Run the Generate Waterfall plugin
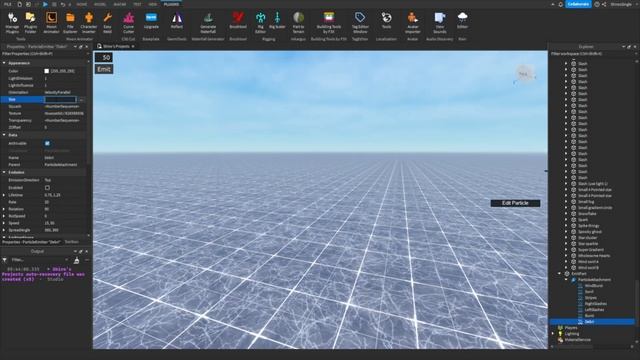The image size is (640, 360). tap(208, 23)
